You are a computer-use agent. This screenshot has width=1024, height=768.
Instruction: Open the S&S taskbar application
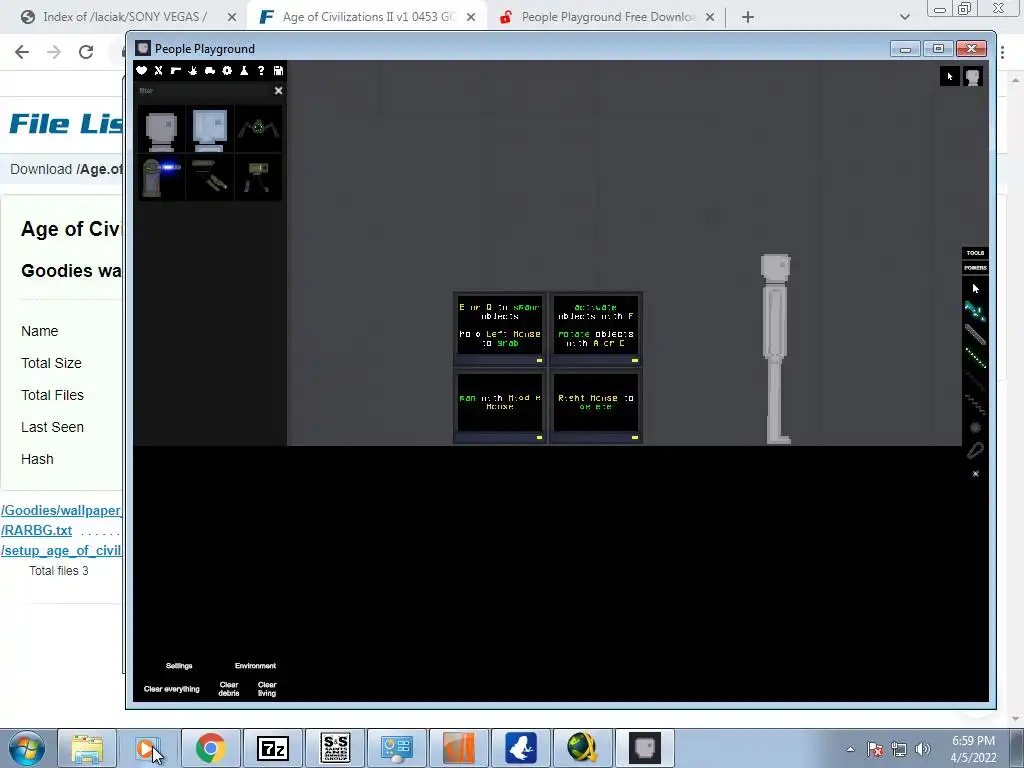click(x=336, y=748)
